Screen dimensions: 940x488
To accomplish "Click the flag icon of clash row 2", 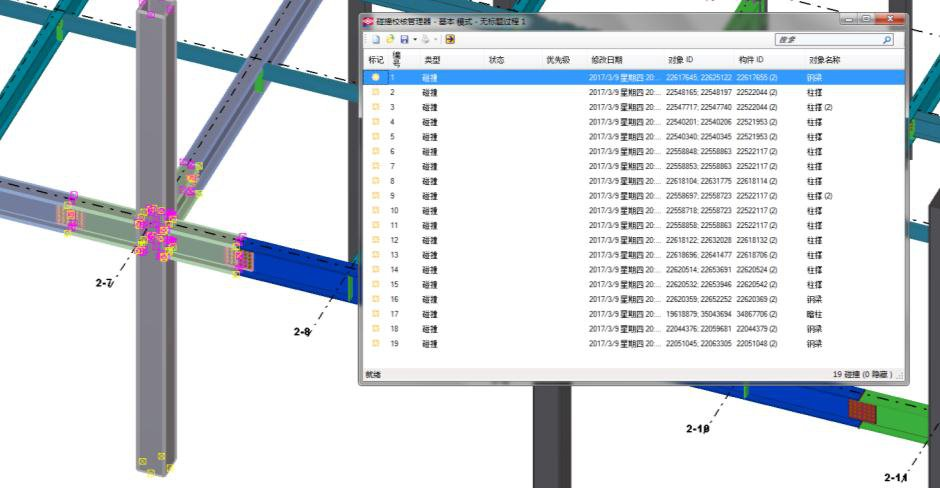I will pyautogui.click(x=375, y=92).
